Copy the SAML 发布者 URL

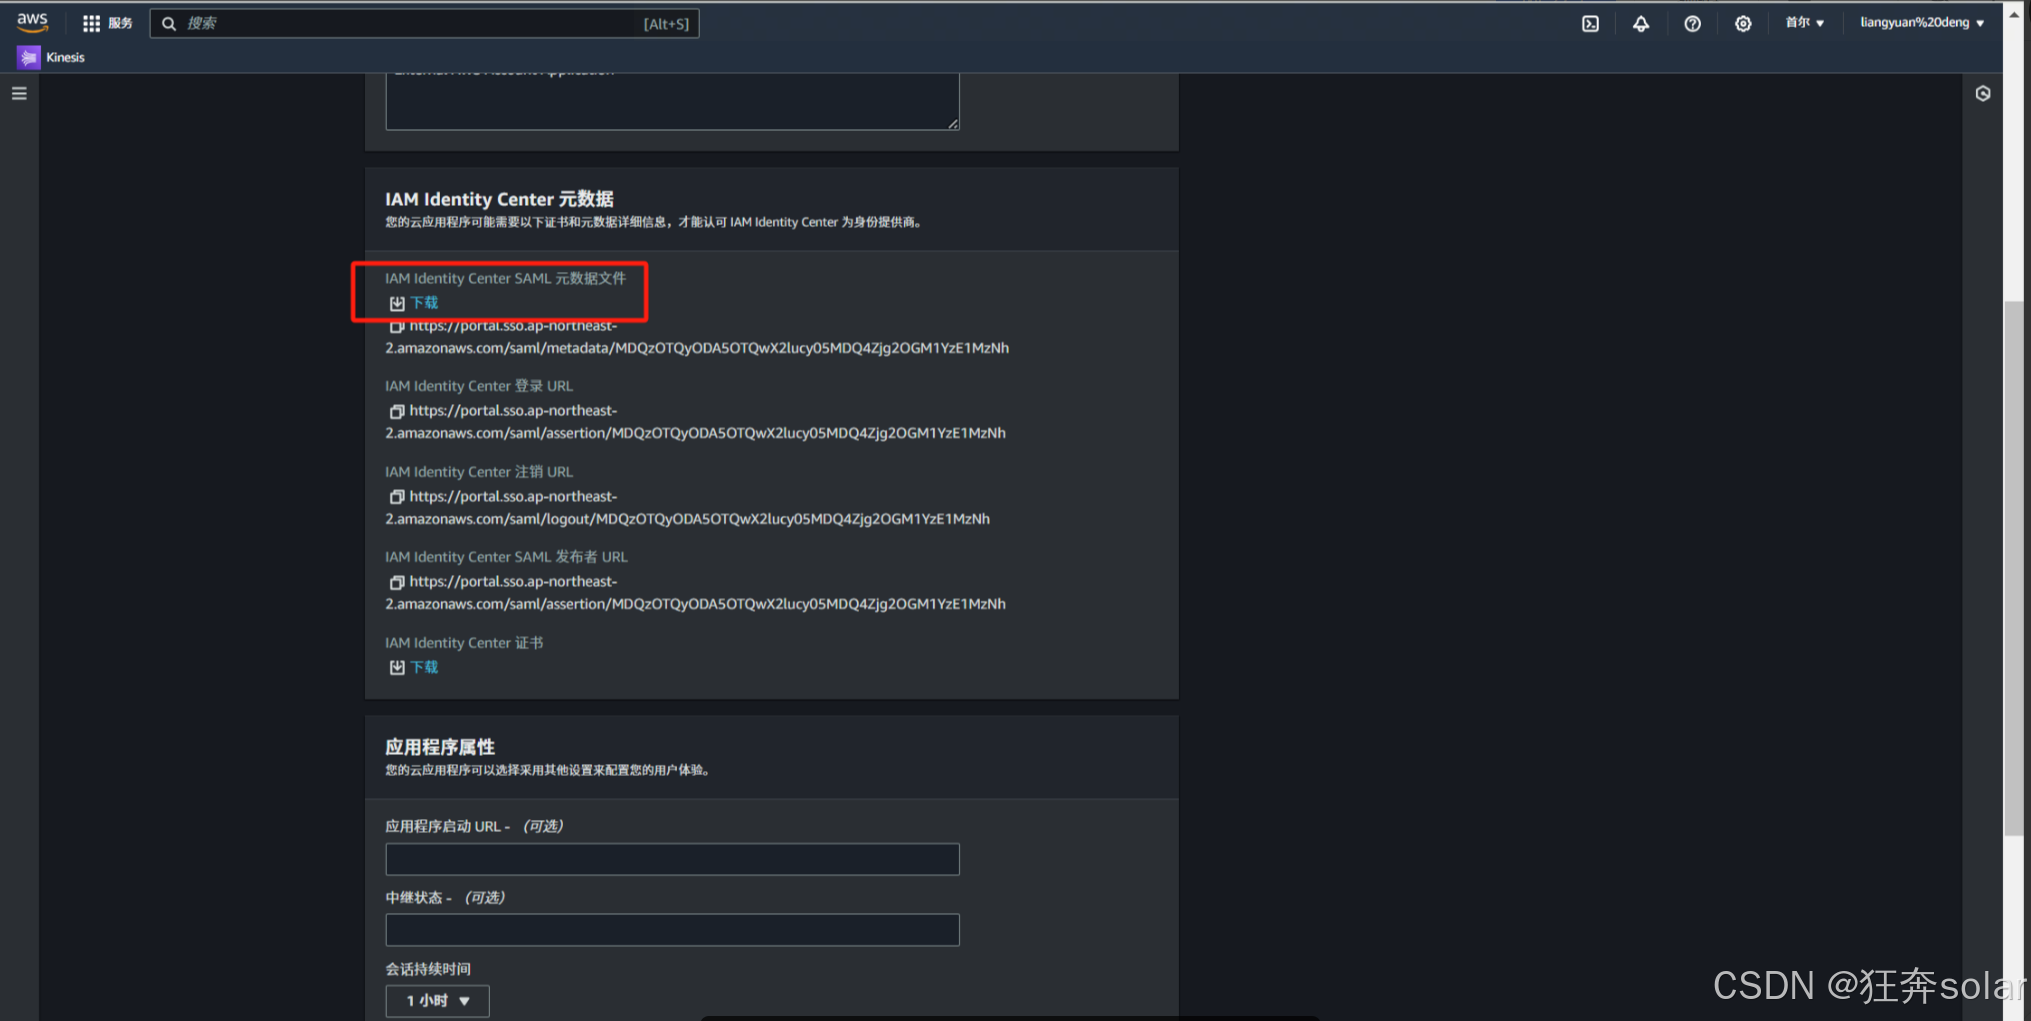397,582
